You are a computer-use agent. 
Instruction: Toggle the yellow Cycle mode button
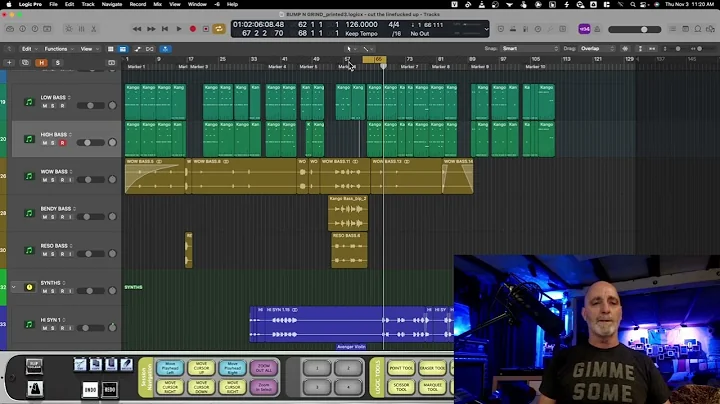pos(219,29)
